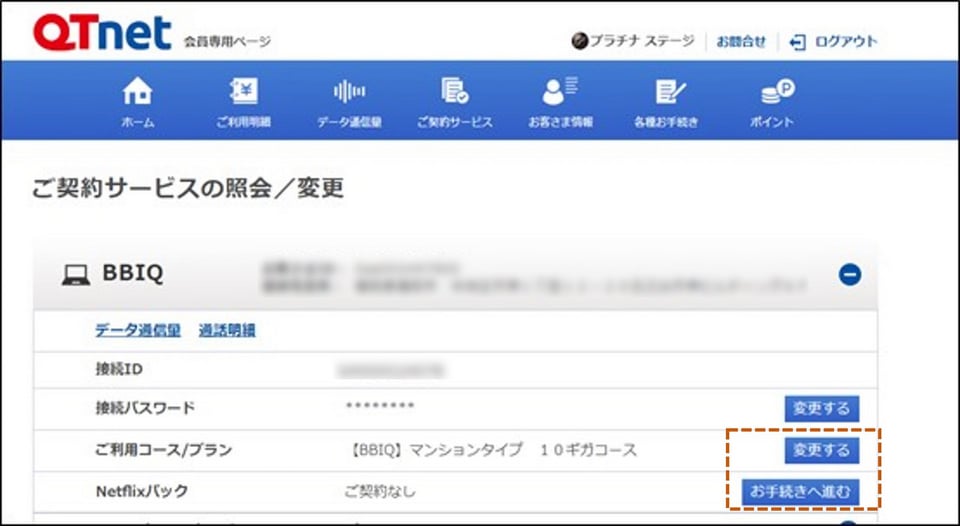Open the ご利用明細 yen ledger icon

click(243, 91)
